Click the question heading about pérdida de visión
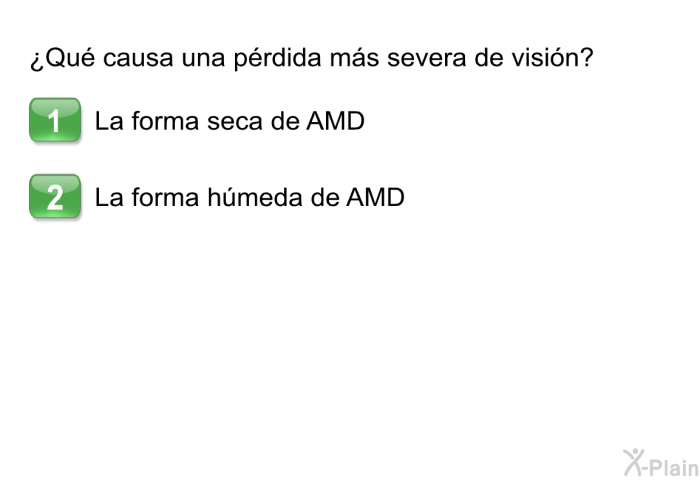 pos(312,58)
